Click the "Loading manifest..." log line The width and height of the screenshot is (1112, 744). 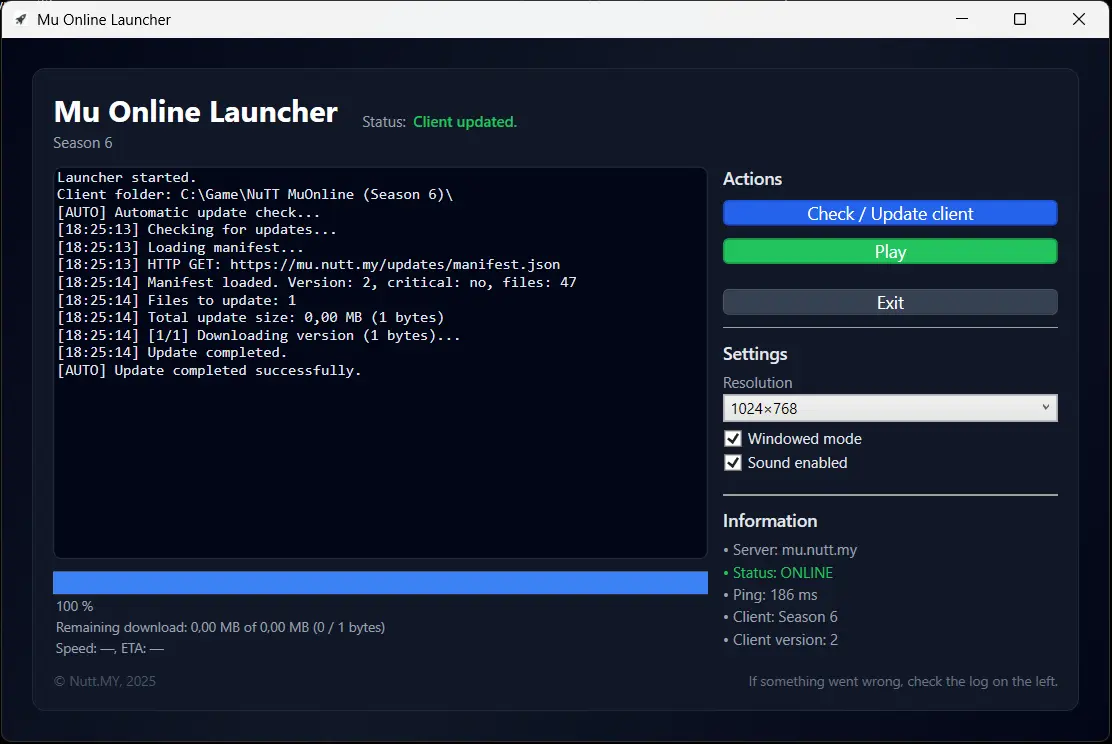(x=180, y=248)
